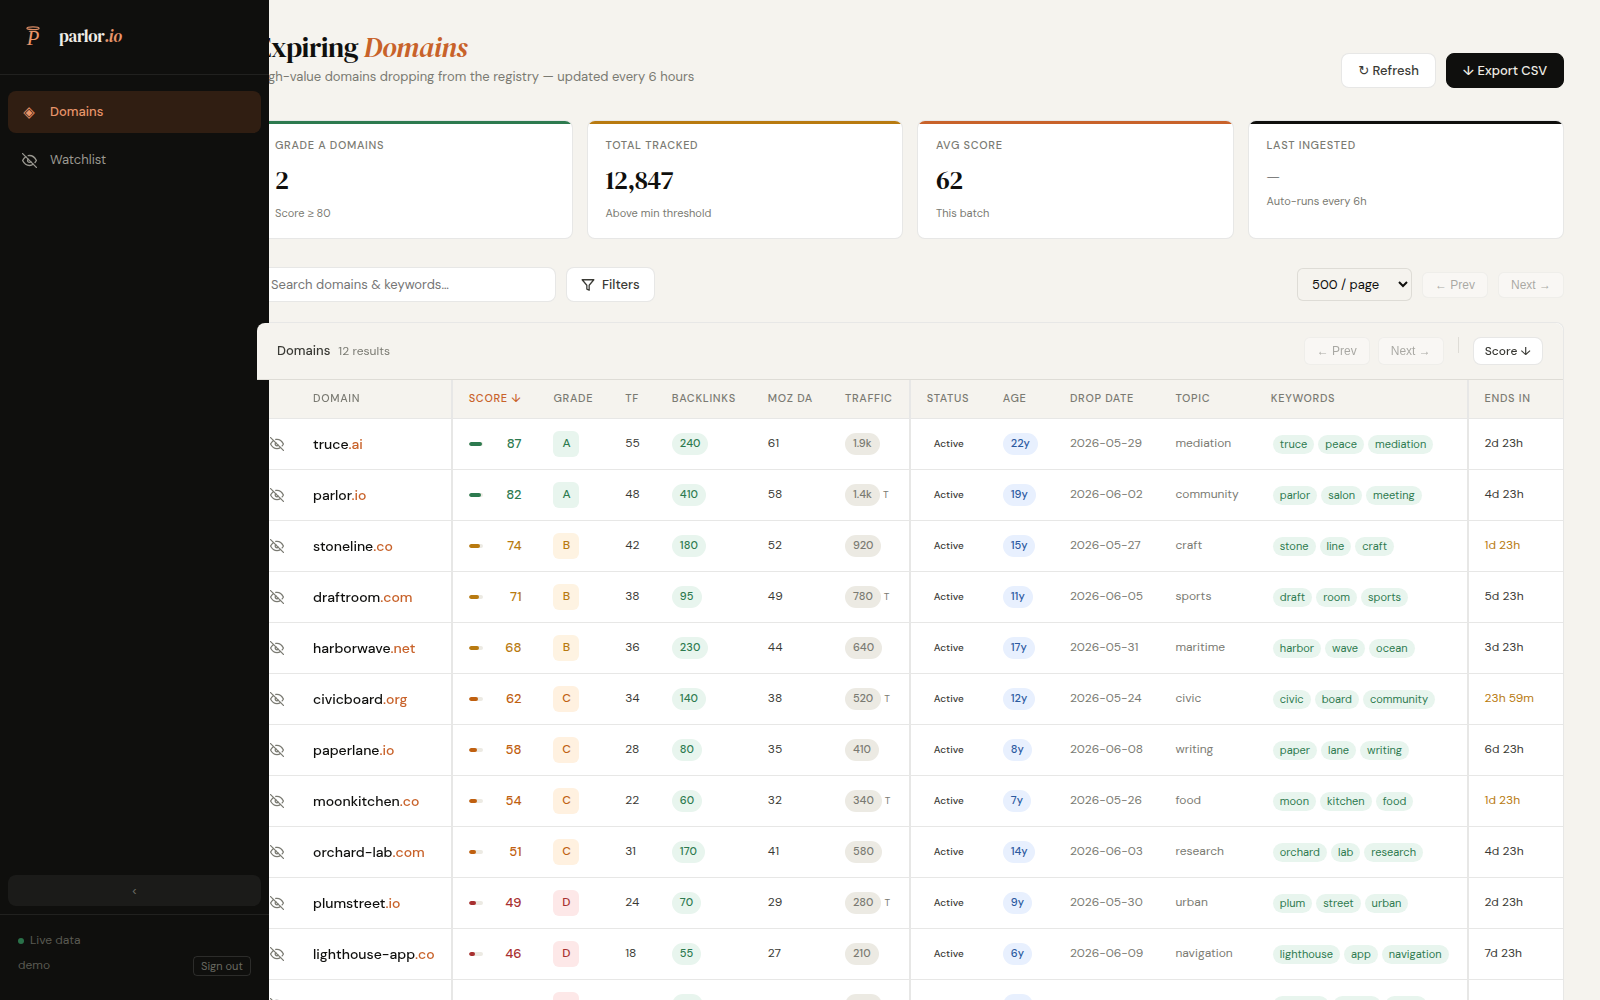The width and height of the screenshot is (1600, 1000).
Task: Click the grade C badge for civicboard.org
Action: point(566,698)
